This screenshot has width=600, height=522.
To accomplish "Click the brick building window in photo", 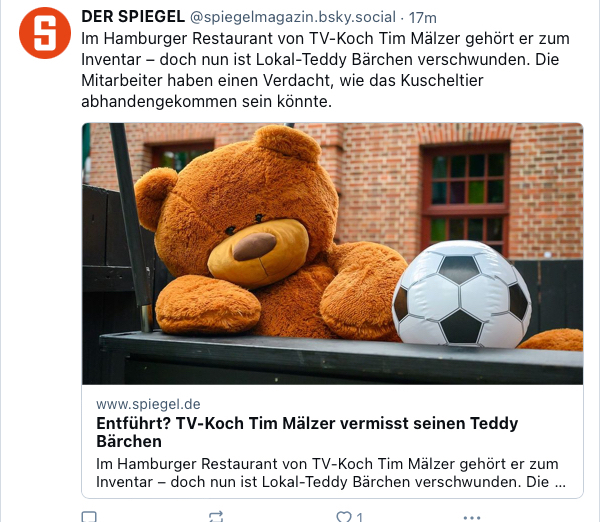I will (x=465, y=199).
